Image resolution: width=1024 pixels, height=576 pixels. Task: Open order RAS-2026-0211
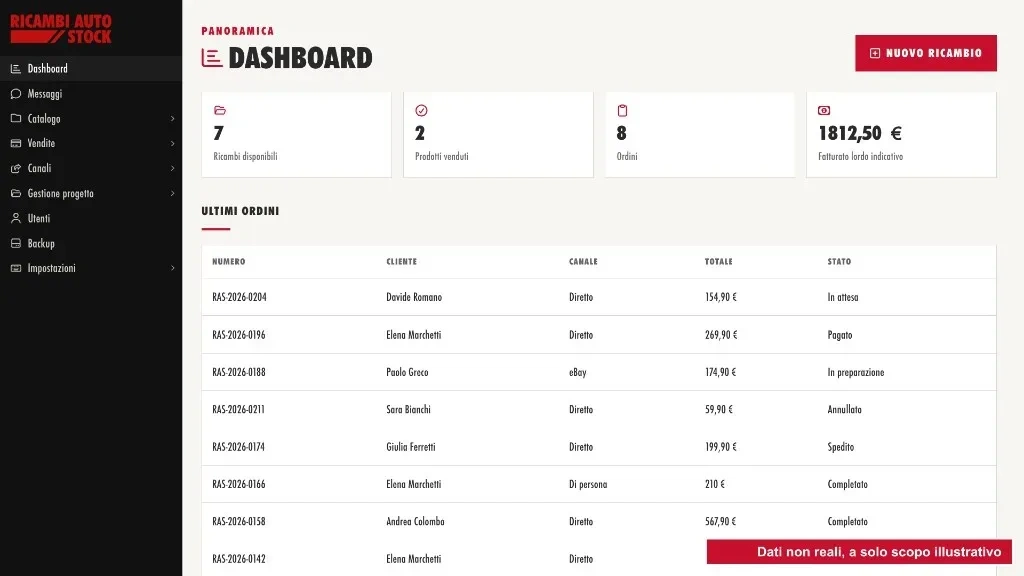coord(238,409)
